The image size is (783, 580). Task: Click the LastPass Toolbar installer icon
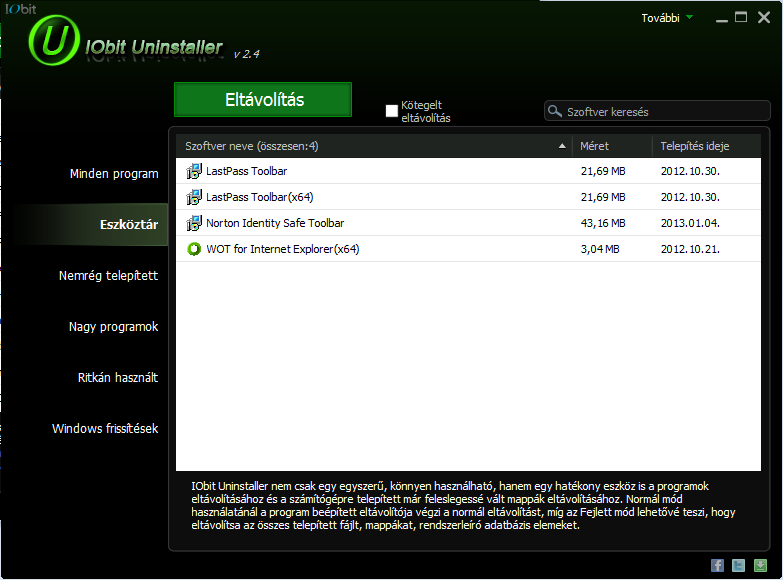pos(194,171)
